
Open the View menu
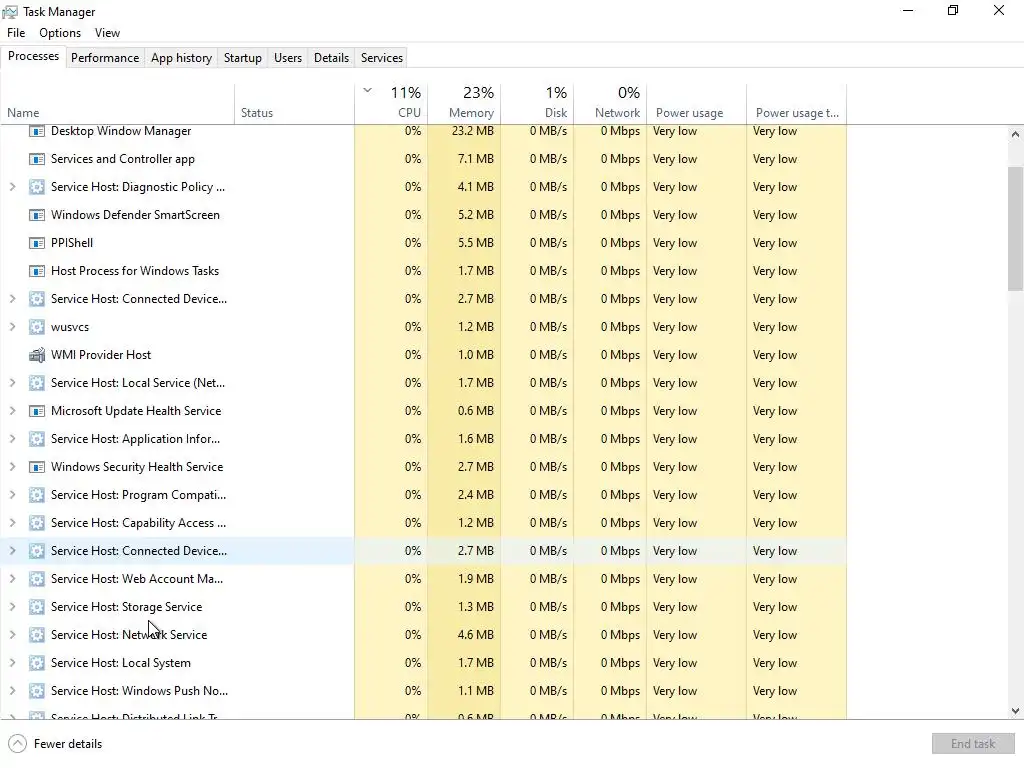107,33
